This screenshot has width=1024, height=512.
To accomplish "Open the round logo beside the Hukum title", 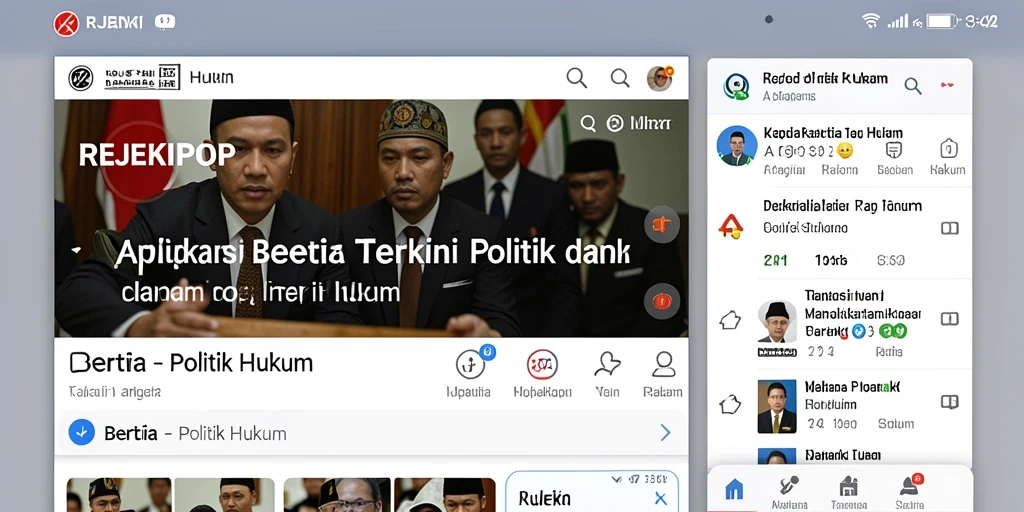I will [x=81, y=78].
